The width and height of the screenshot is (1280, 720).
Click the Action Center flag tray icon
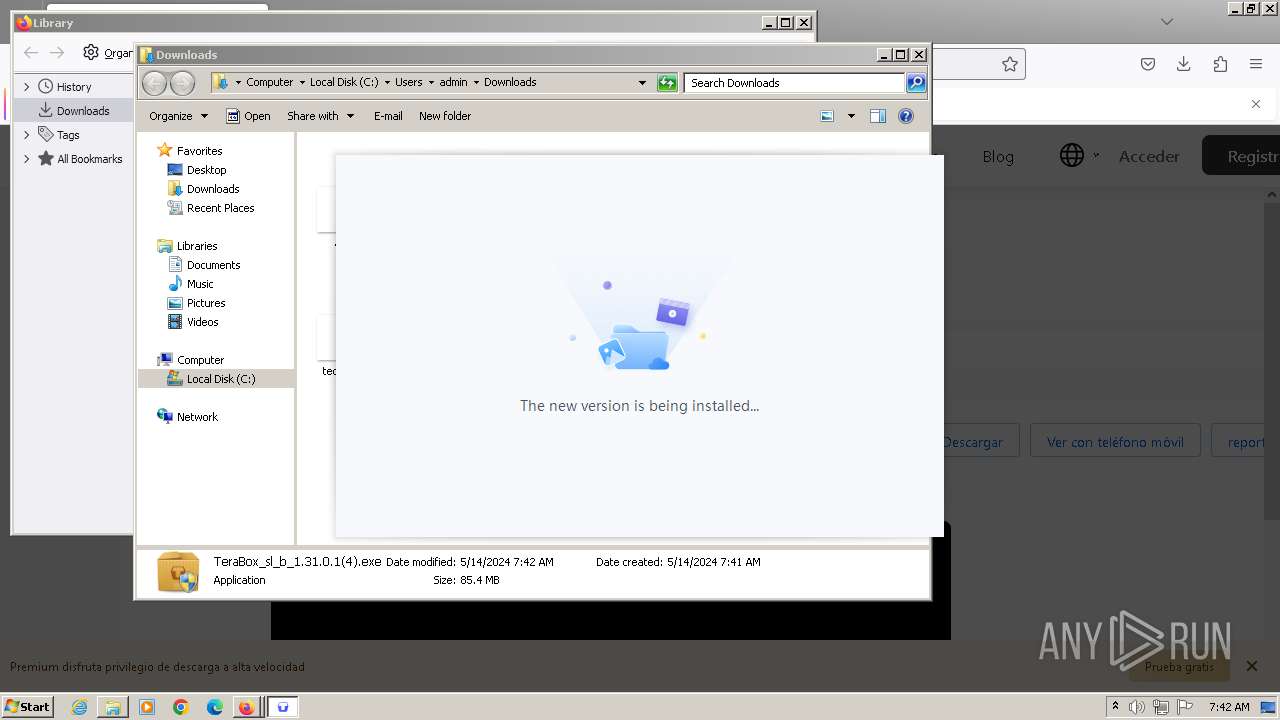tap(1184, 707)
